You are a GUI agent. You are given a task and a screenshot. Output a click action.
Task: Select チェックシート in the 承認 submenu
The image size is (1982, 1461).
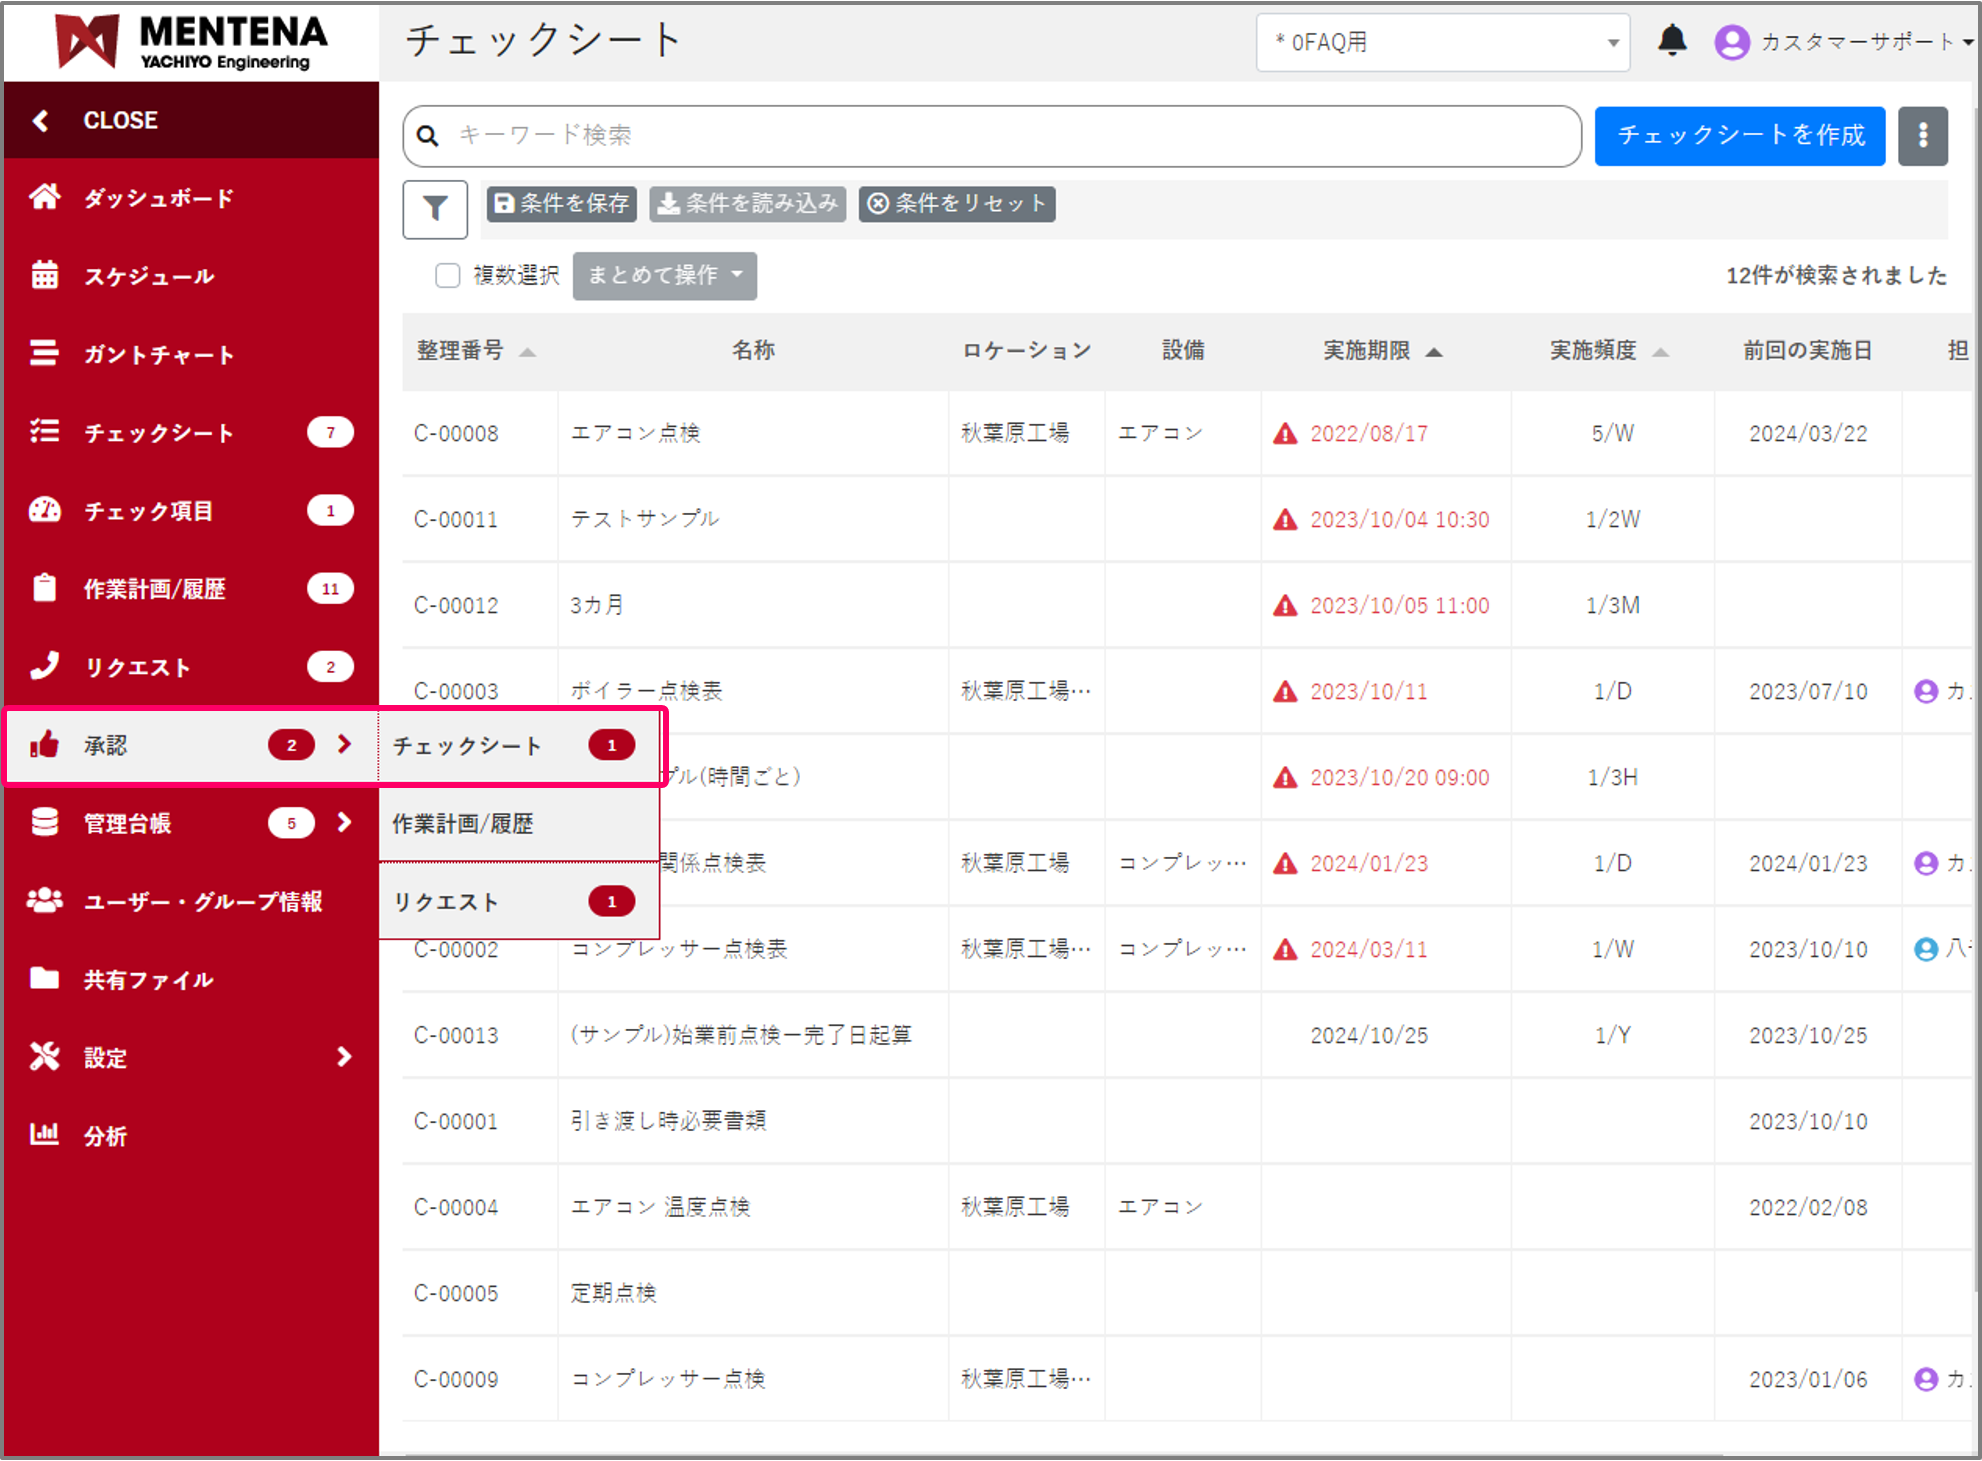tap(467, 746)
